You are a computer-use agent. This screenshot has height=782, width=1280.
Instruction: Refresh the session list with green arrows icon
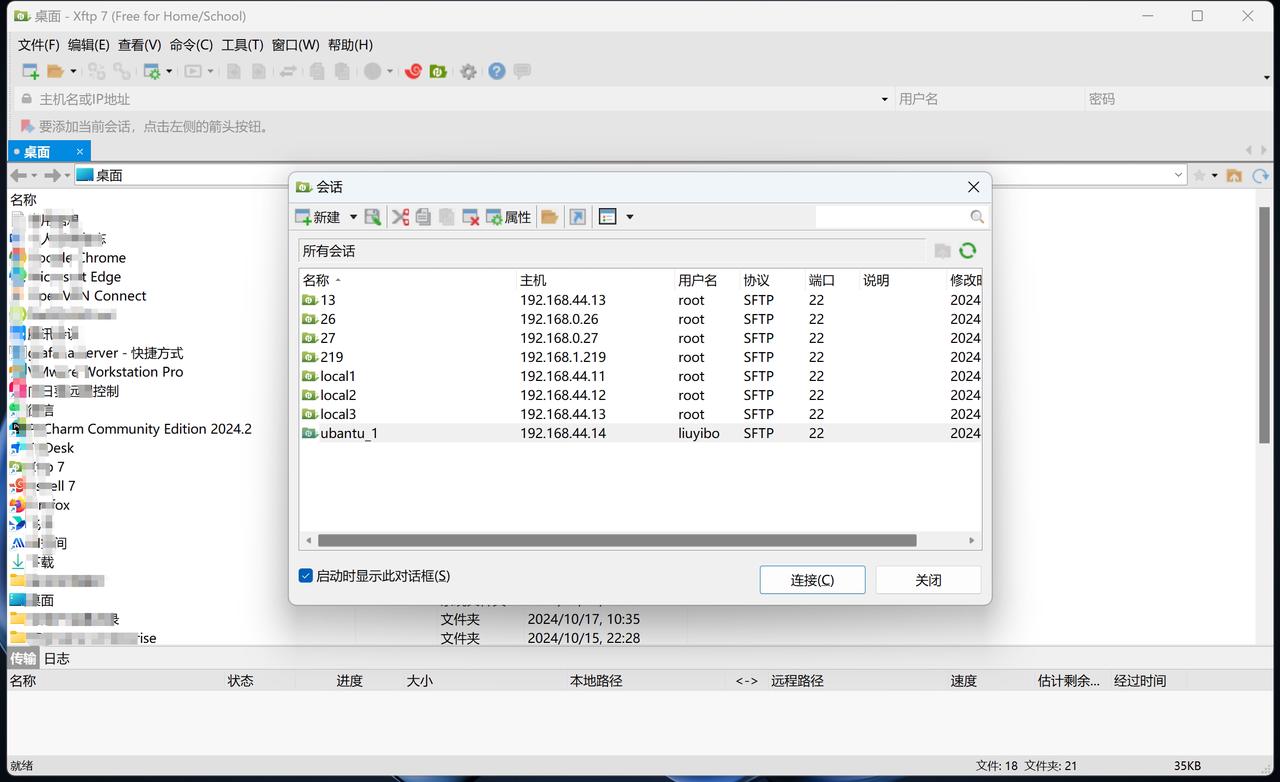tap(967, 251)
